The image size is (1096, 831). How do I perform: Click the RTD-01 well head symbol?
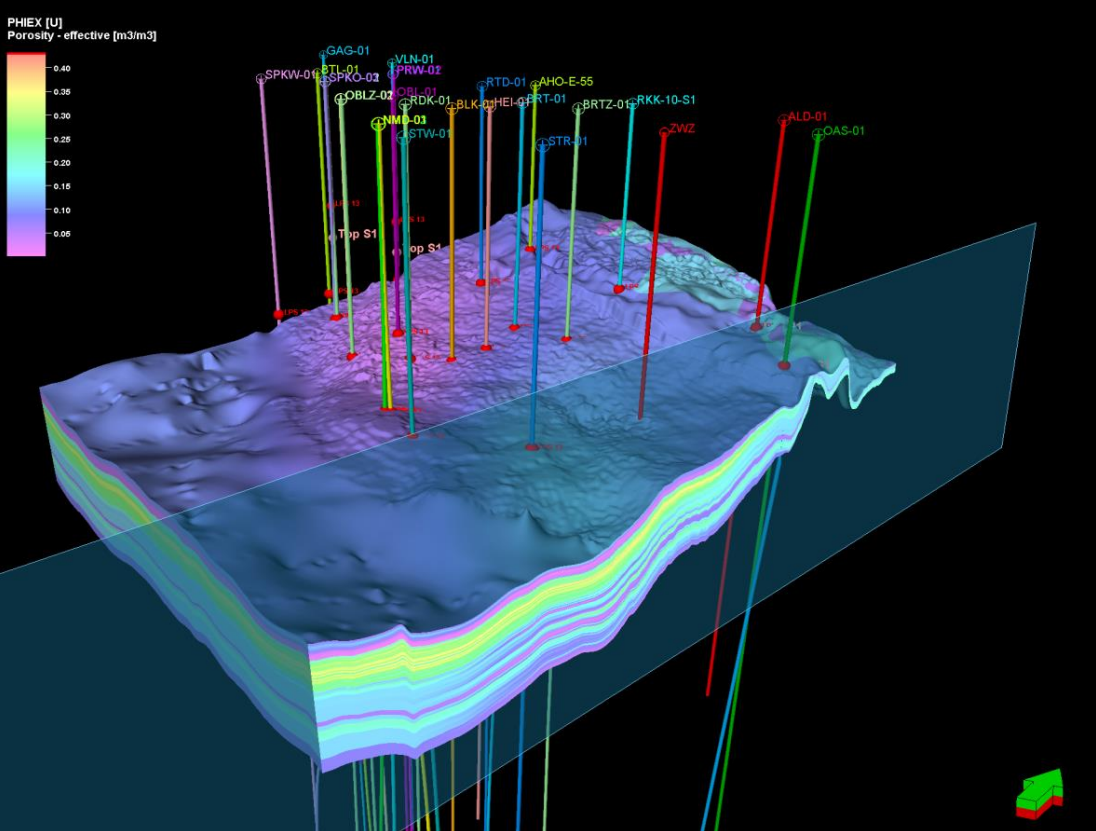pyautogui.click(x=482, y=87)
